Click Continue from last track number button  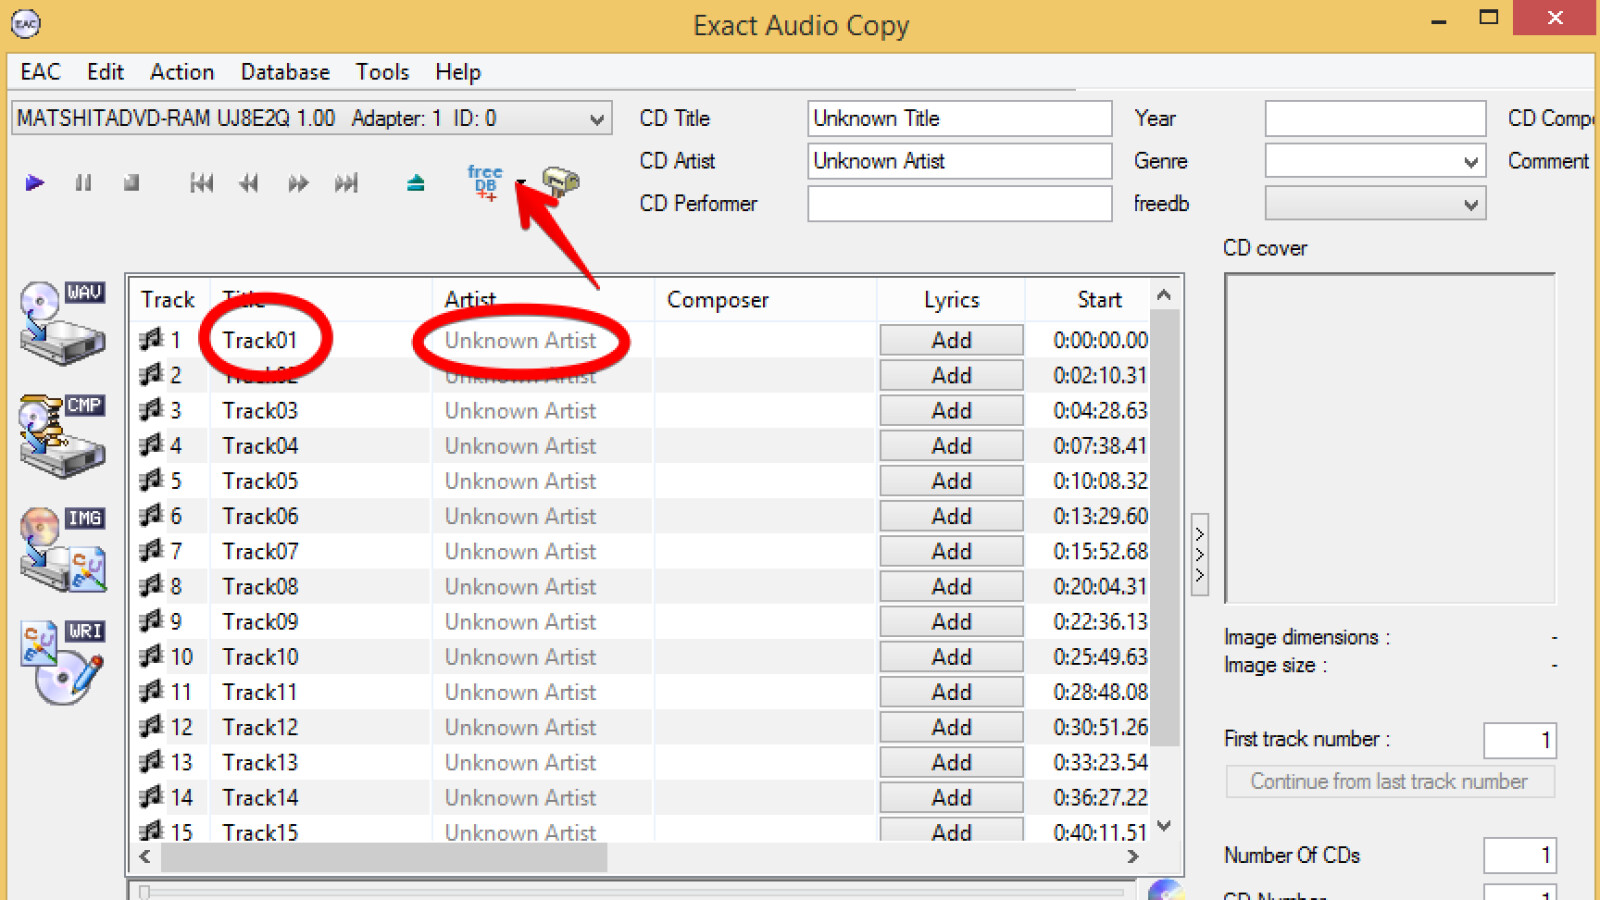tap(1390, 781)
